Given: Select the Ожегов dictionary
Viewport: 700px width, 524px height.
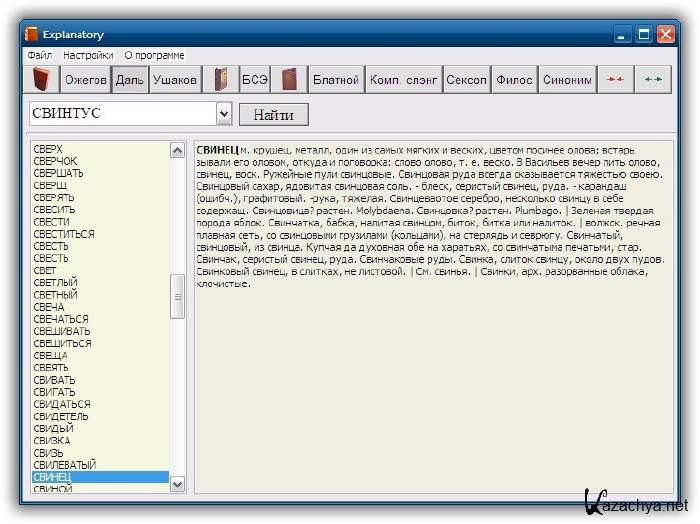Looking at the screenshot, I should coord(86,80).
